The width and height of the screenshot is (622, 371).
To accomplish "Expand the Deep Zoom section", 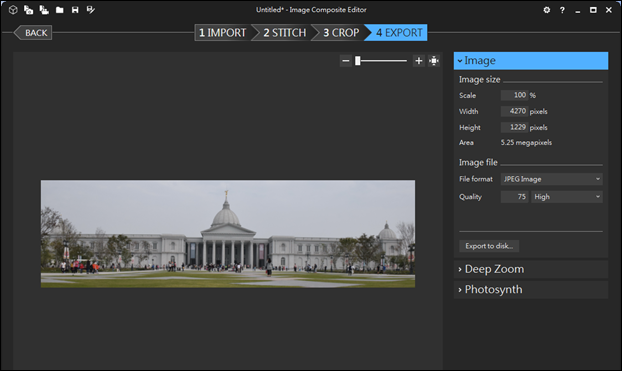I will [531, 269].
